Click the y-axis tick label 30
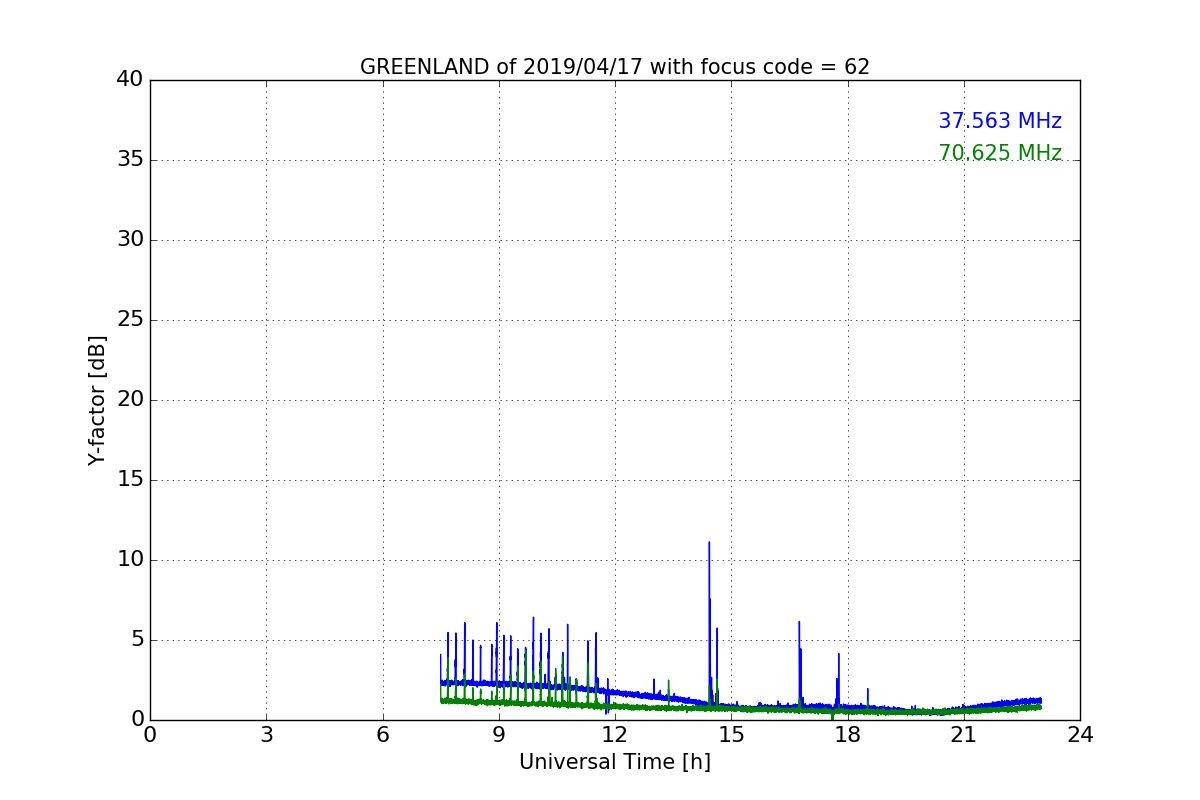This screenshot has height=800, width=1200. 130,240
